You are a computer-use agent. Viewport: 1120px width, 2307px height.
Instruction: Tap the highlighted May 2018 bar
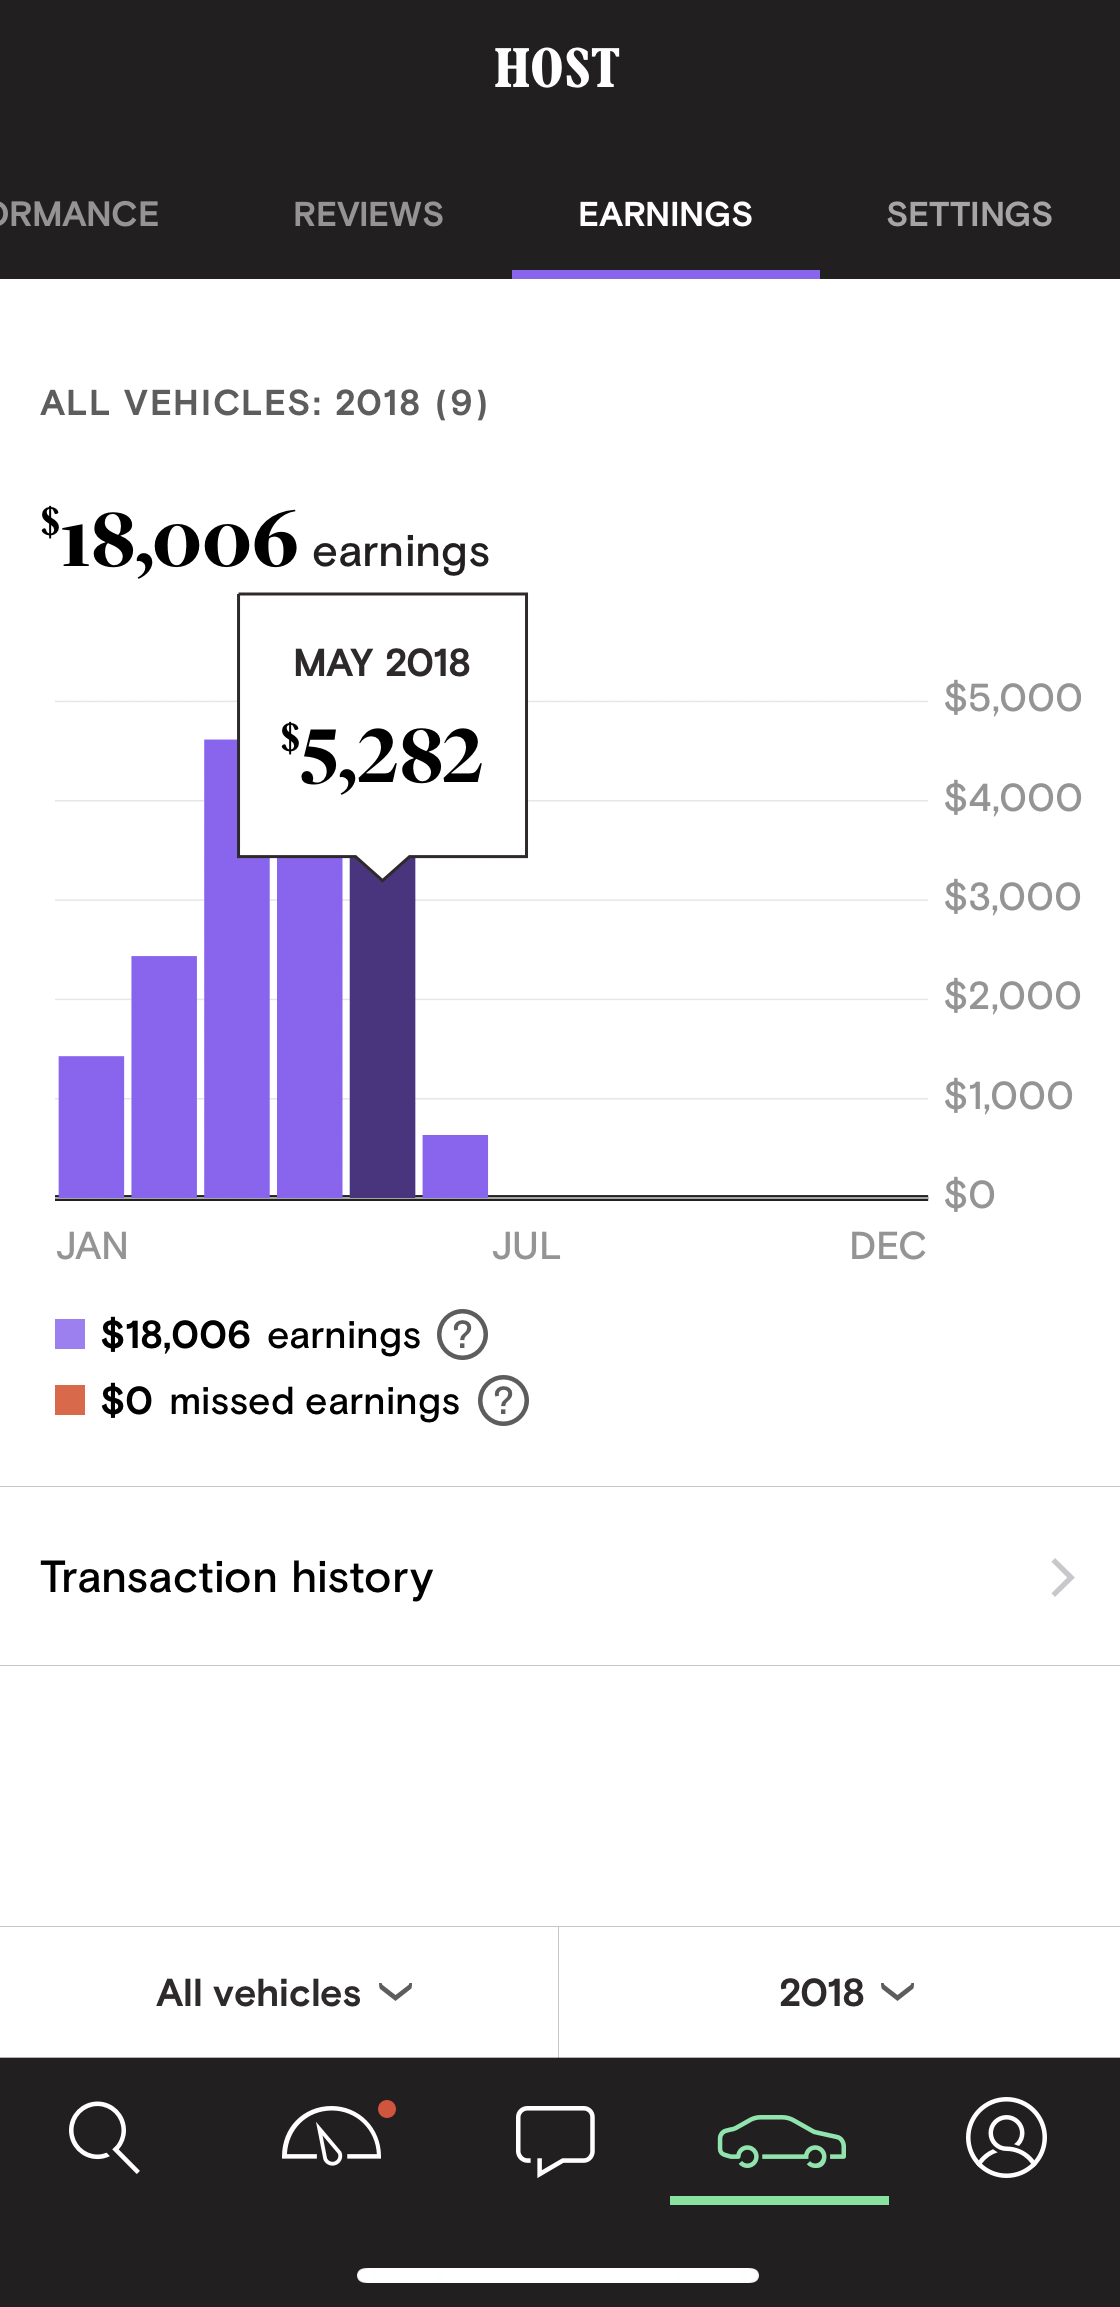tap(382, 1028)
